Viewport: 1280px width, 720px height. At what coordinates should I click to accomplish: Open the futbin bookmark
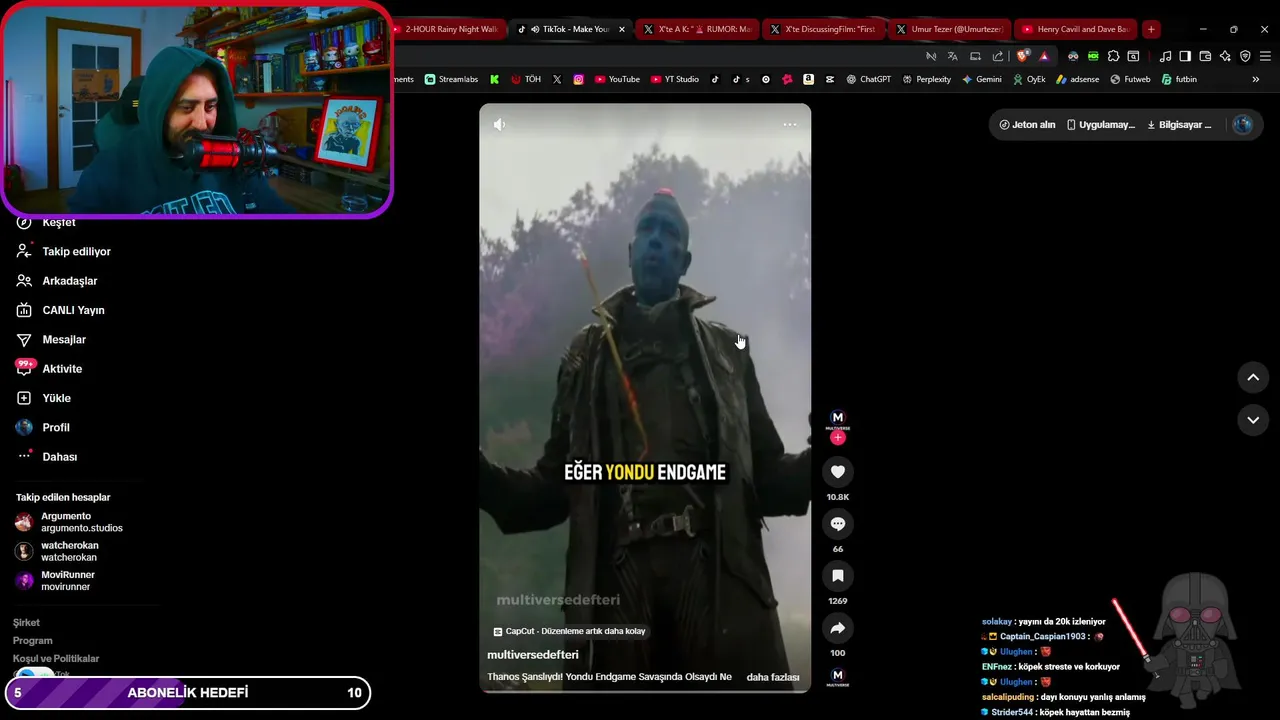pos(1179,80)
